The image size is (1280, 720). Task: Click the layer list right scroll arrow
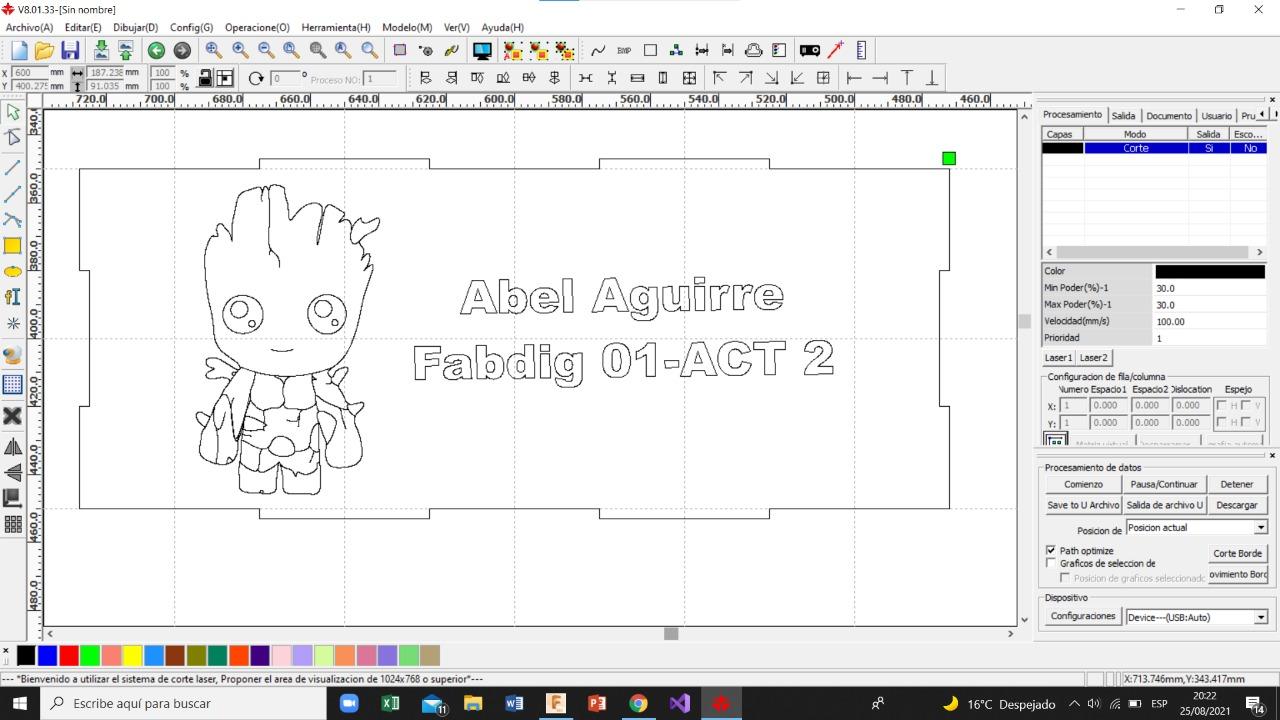coord(1259,252)
